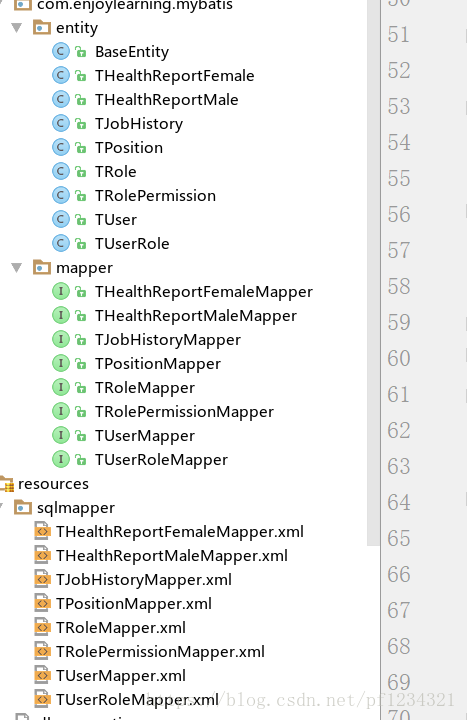Open the TJobHistory class
The width and height of the screenshot is (467, 720).
(139, 124)
